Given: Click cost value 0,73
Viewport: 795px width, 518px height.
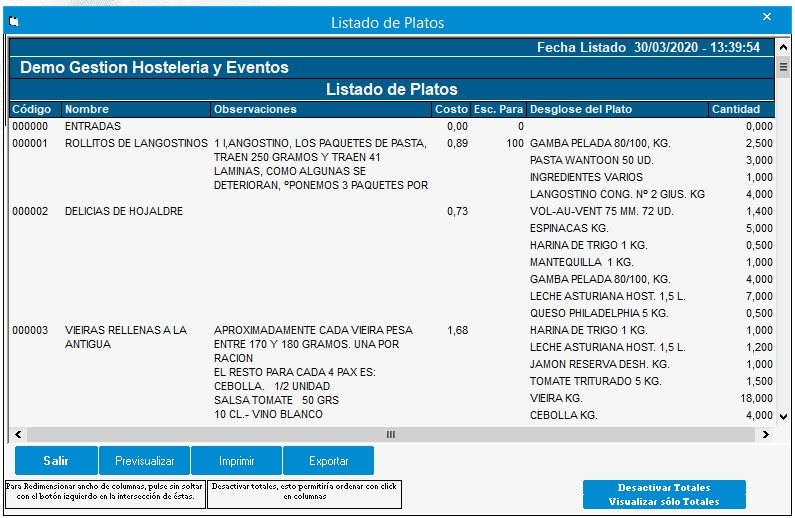Looking at the screenshot, I should (457, 211).
